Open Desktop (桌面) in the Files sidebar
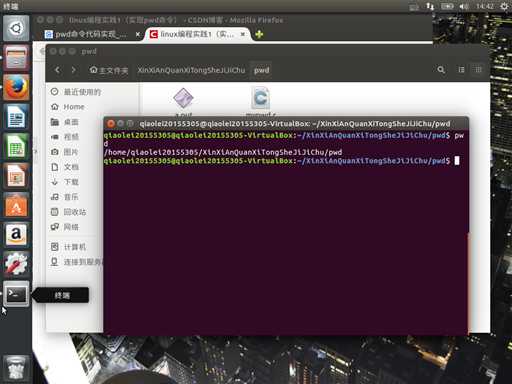Image resolution: width=512 pixels, height=384 pixels. (65, 122)
